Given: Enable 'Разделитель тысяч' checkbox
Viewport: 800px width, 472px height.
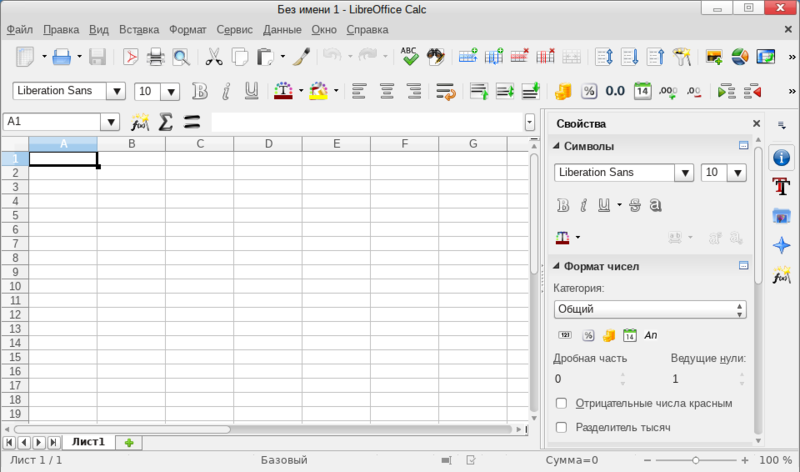Looking at the screenshot, I should [561, 427].
